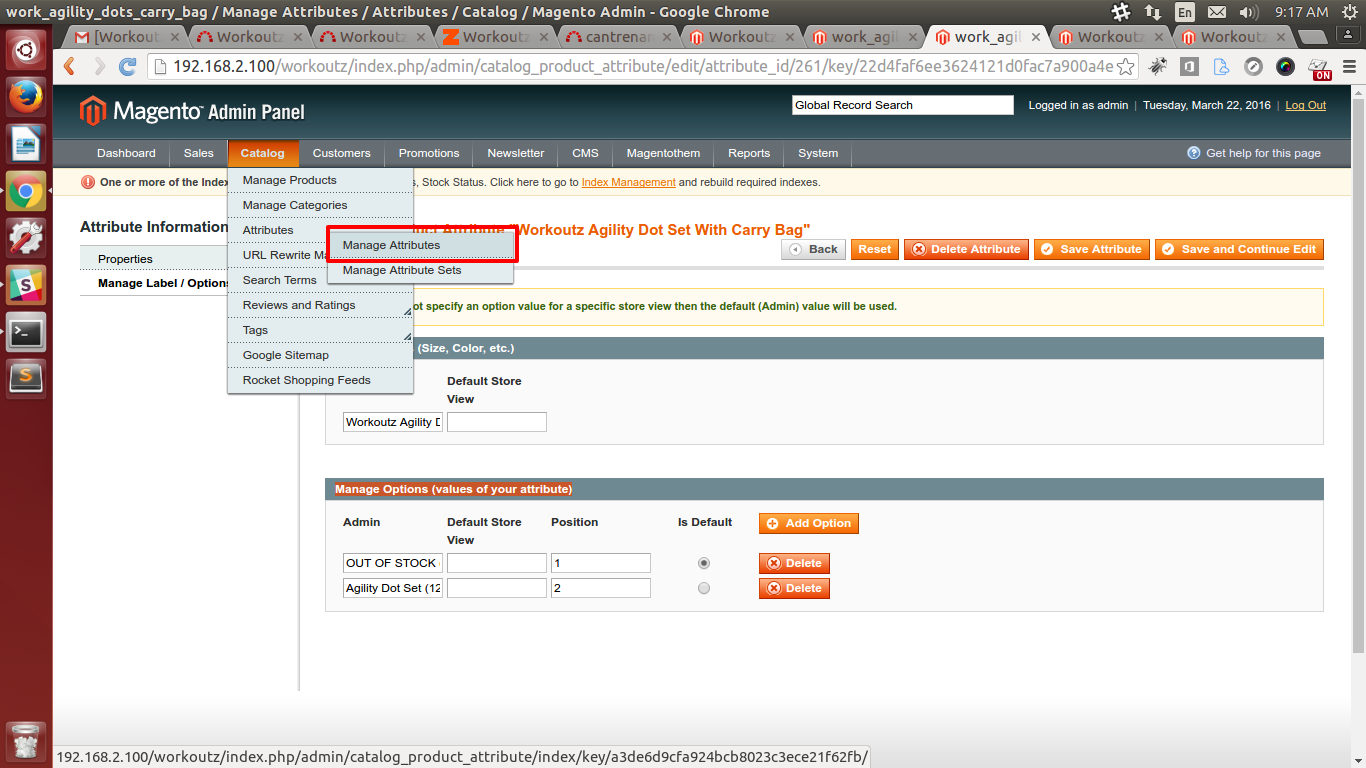Follow the Index Management link
The width and height of the screenshot is (1366, 768).
pos(629,182)
